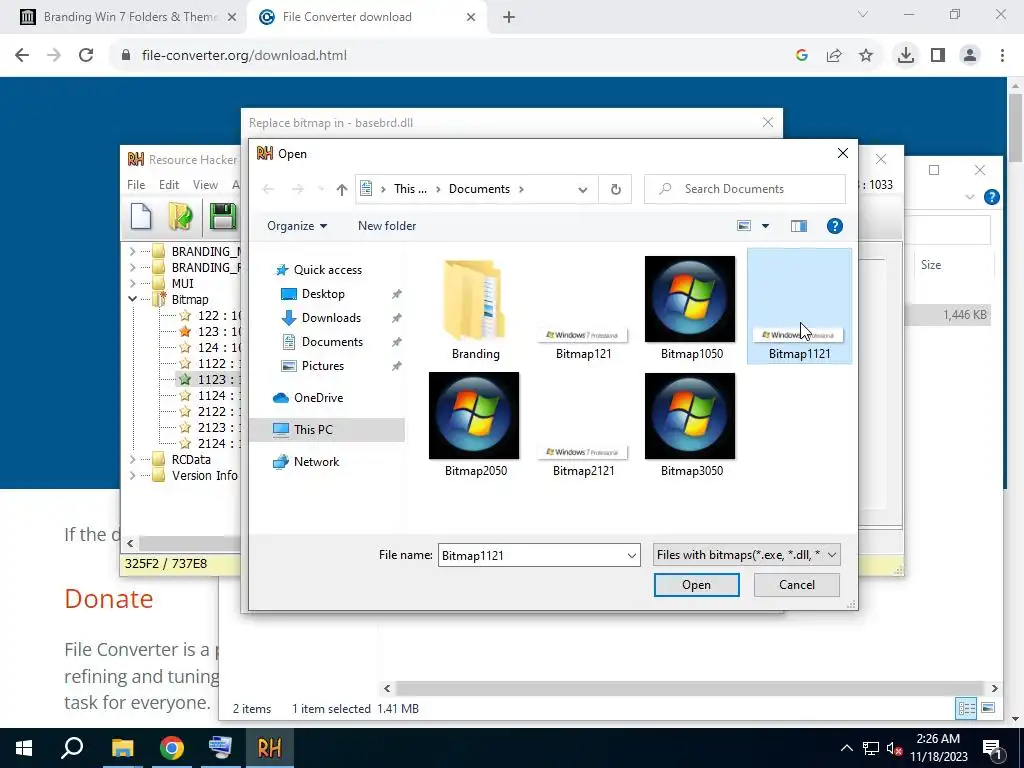Expand the MUI tree folder

133,283
